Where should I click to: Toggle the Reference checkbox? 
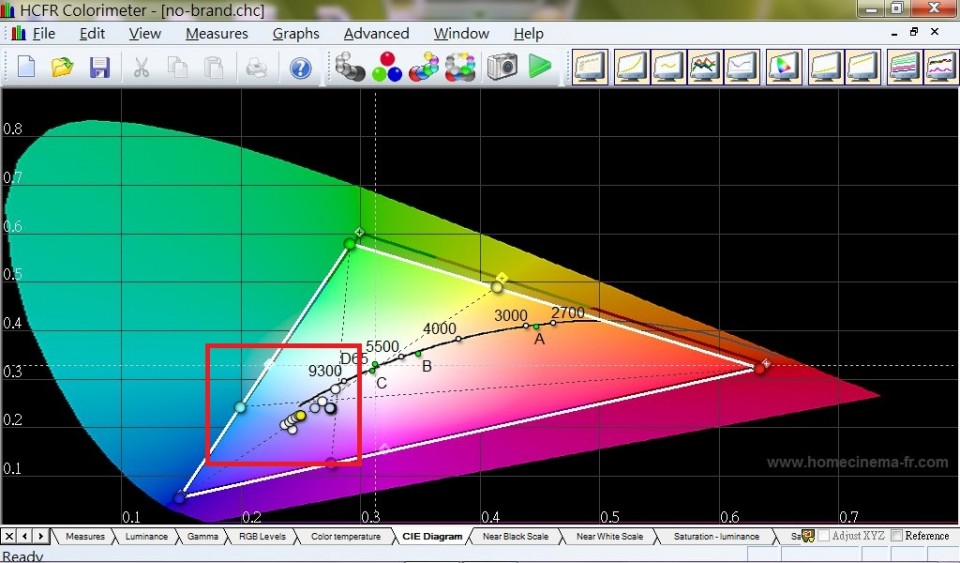click(897, 536)
